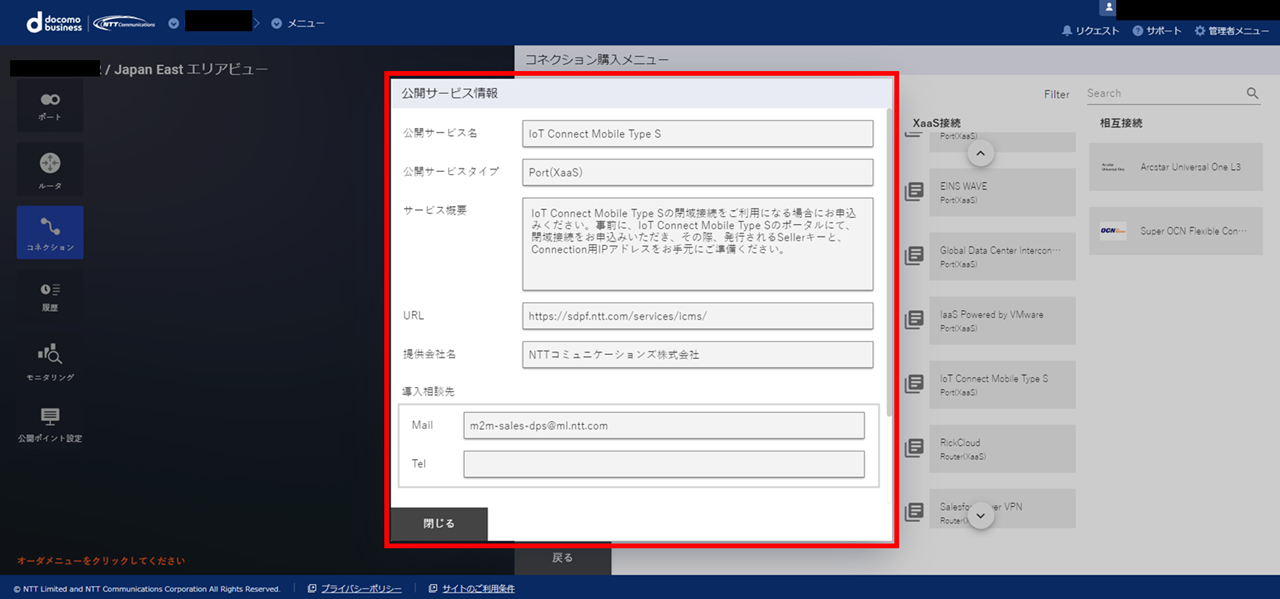Click the RickCloud document icon
The width and height of the screenshot is (1280, 599).
click(x=914, y=448)
